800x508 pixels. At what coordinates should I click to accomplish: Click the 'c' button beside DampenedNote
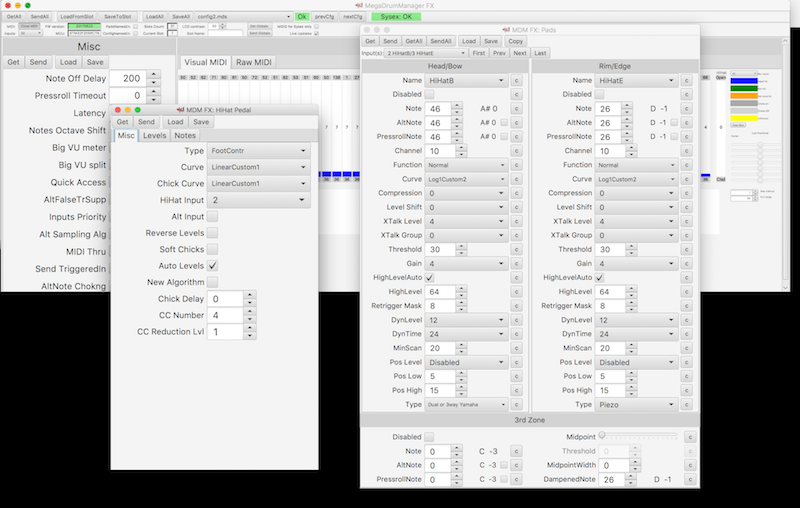(689, 479)
